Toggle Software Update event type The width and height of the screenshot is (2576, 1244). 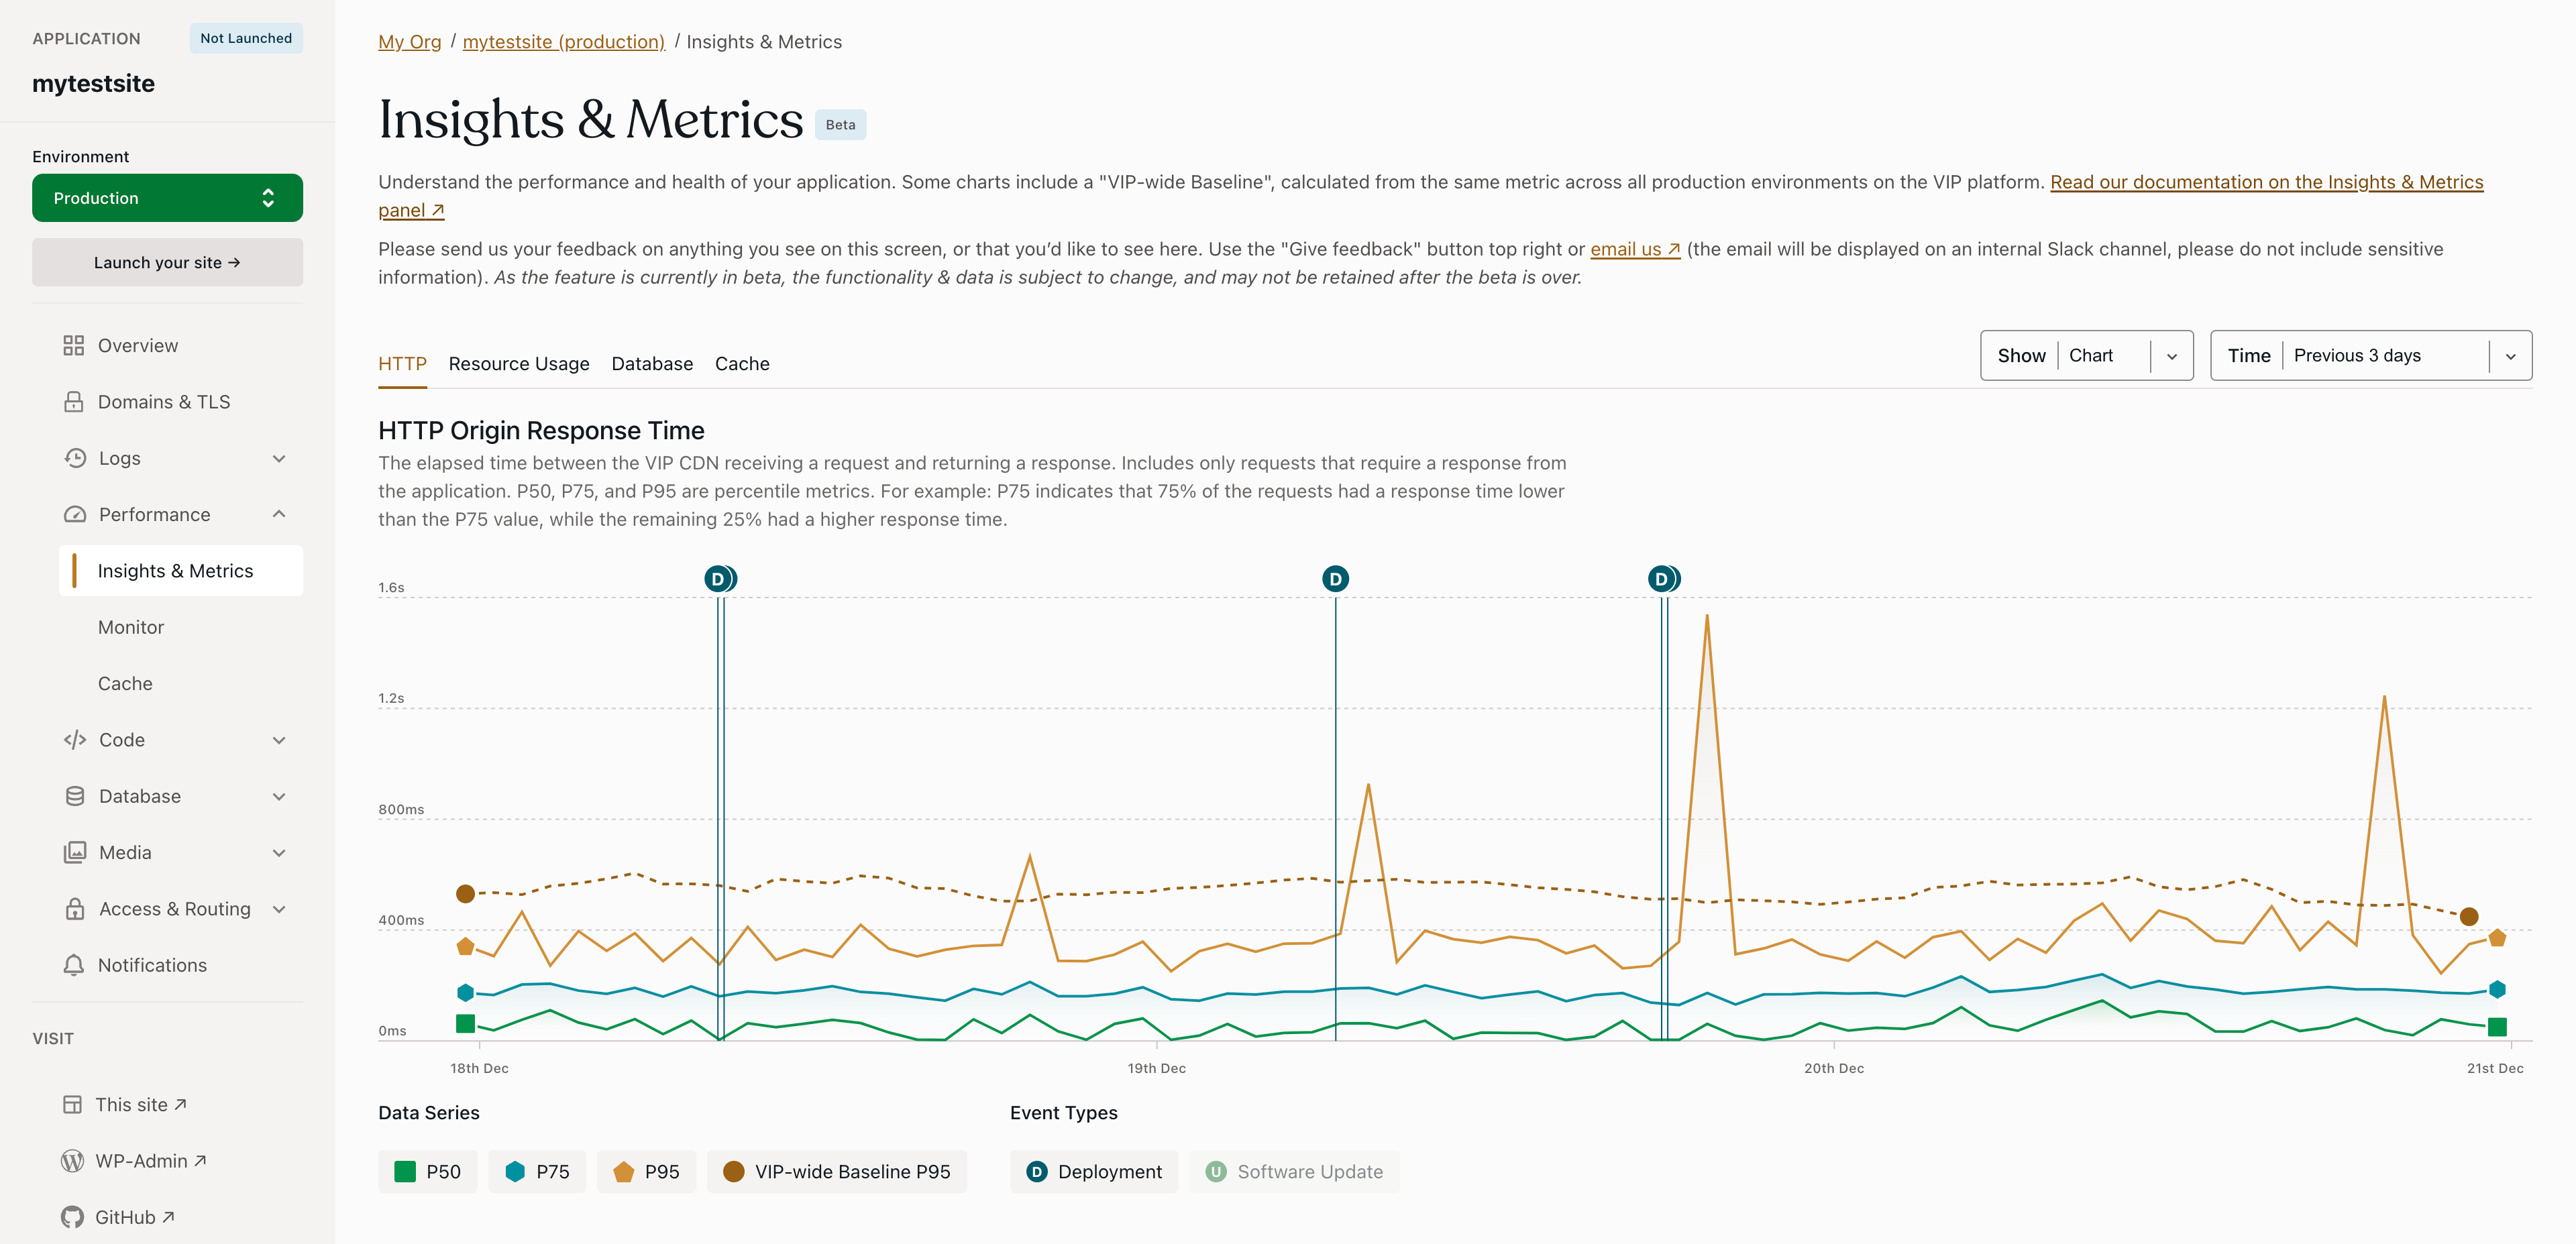(x=1294, y=1172)
